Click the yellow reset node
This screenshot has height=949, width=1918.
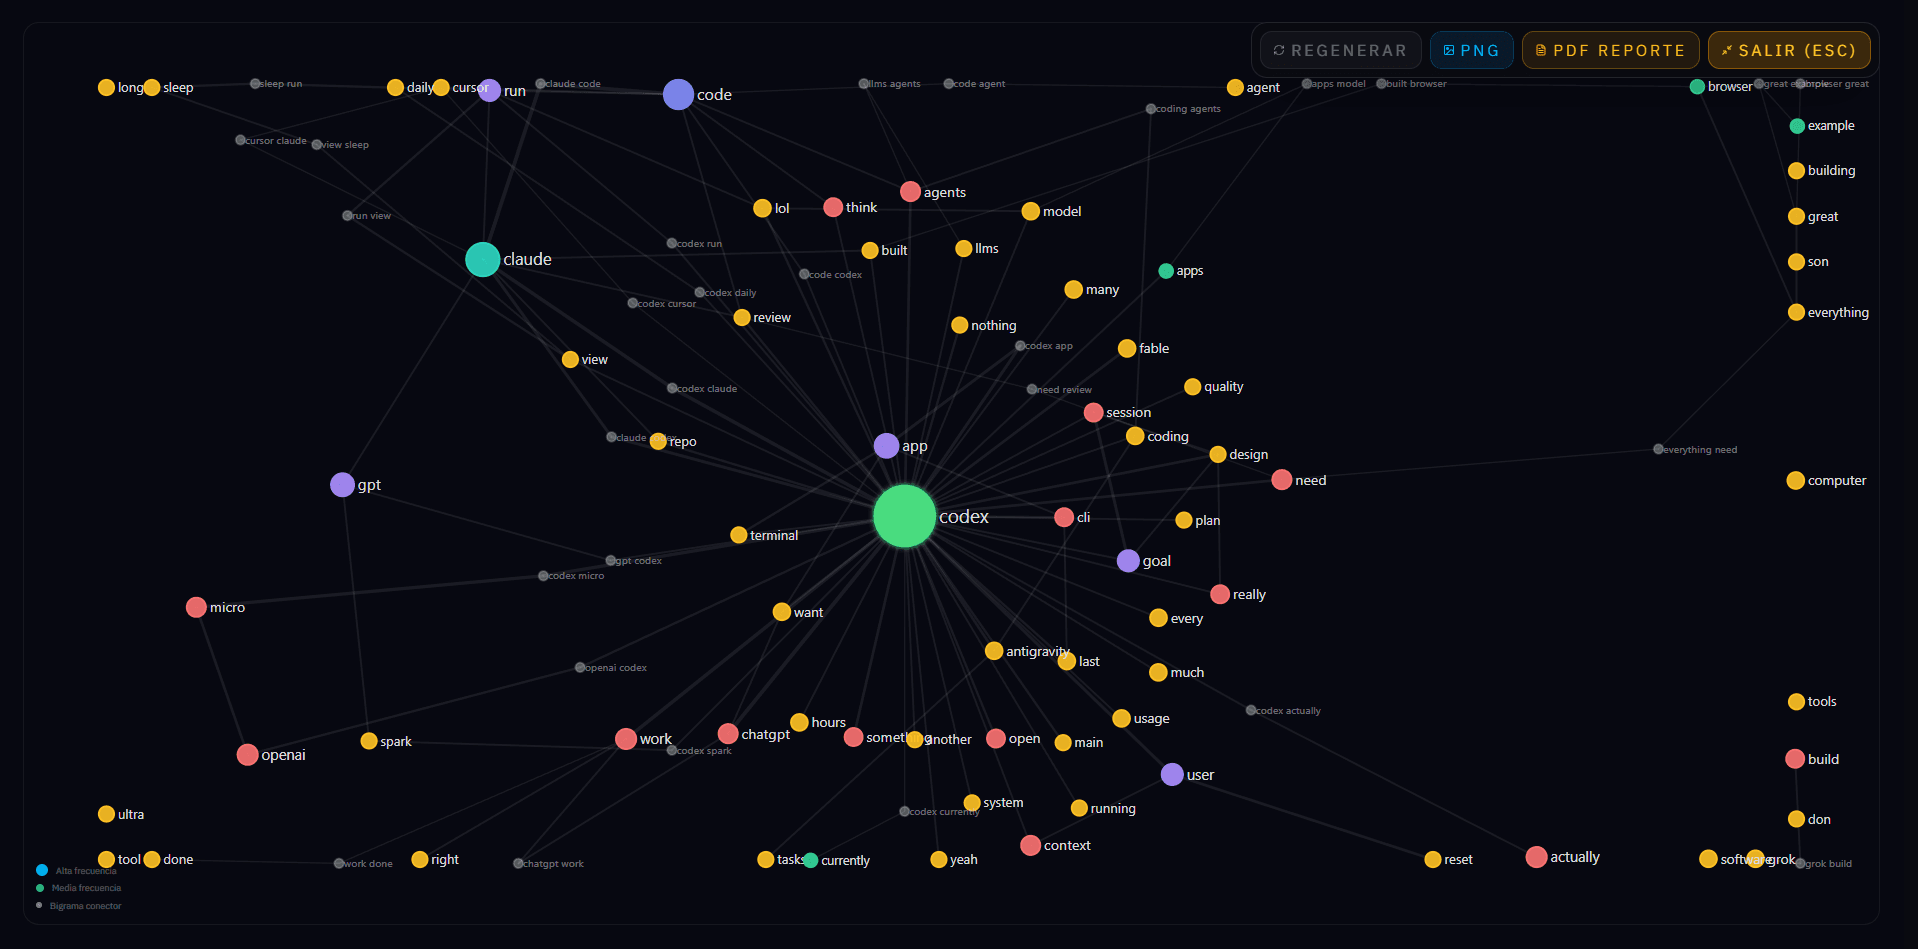pos(1433,859)
